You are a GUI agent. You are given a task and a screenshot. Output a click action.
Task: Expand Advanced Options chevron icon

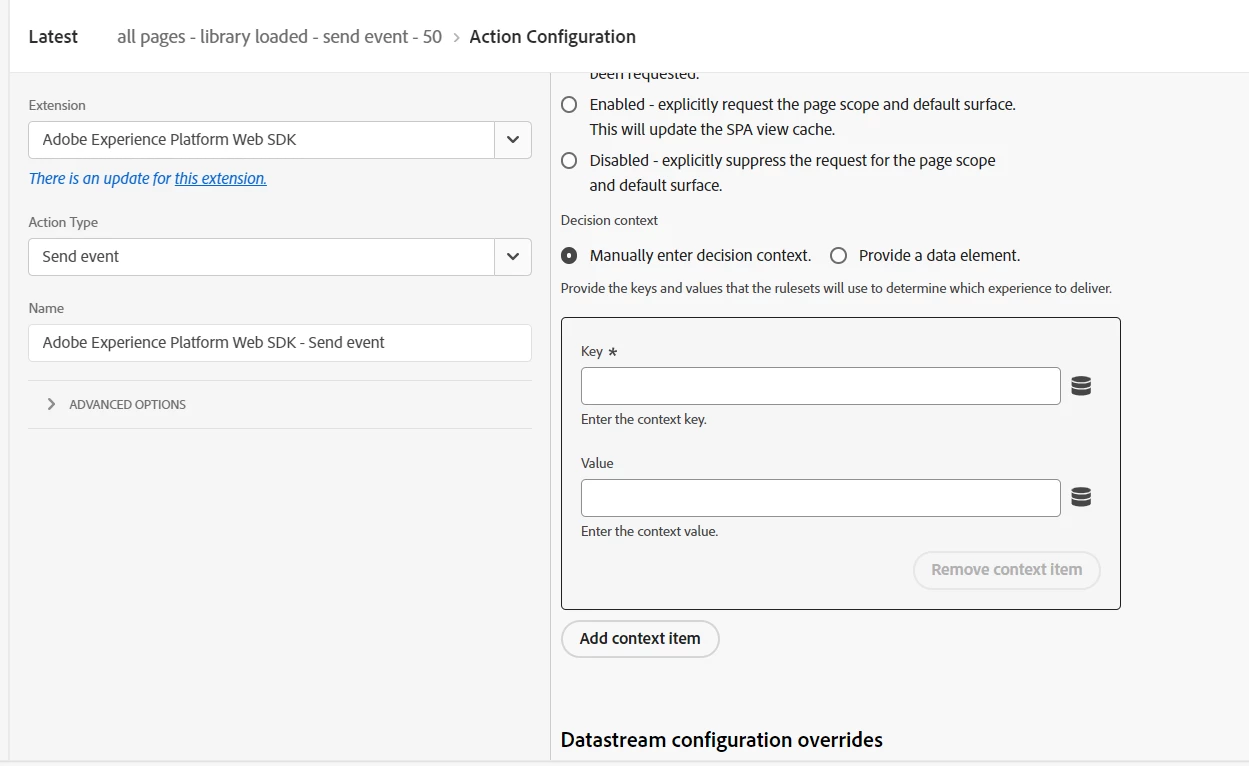[51, 404]
